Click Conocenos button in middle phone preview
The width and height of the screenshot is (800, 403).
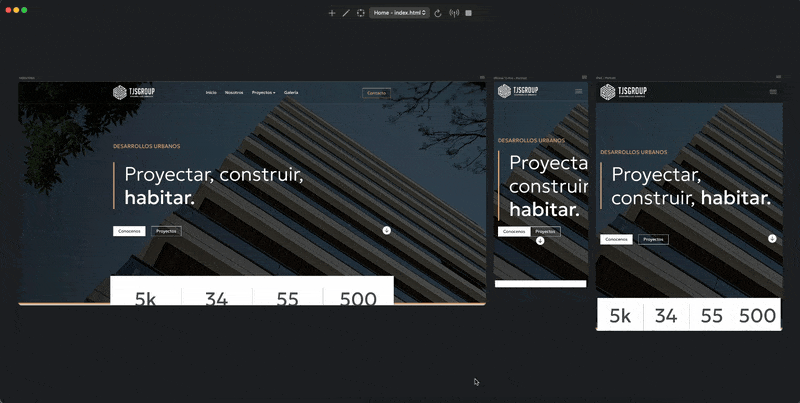tap(514, 231)
